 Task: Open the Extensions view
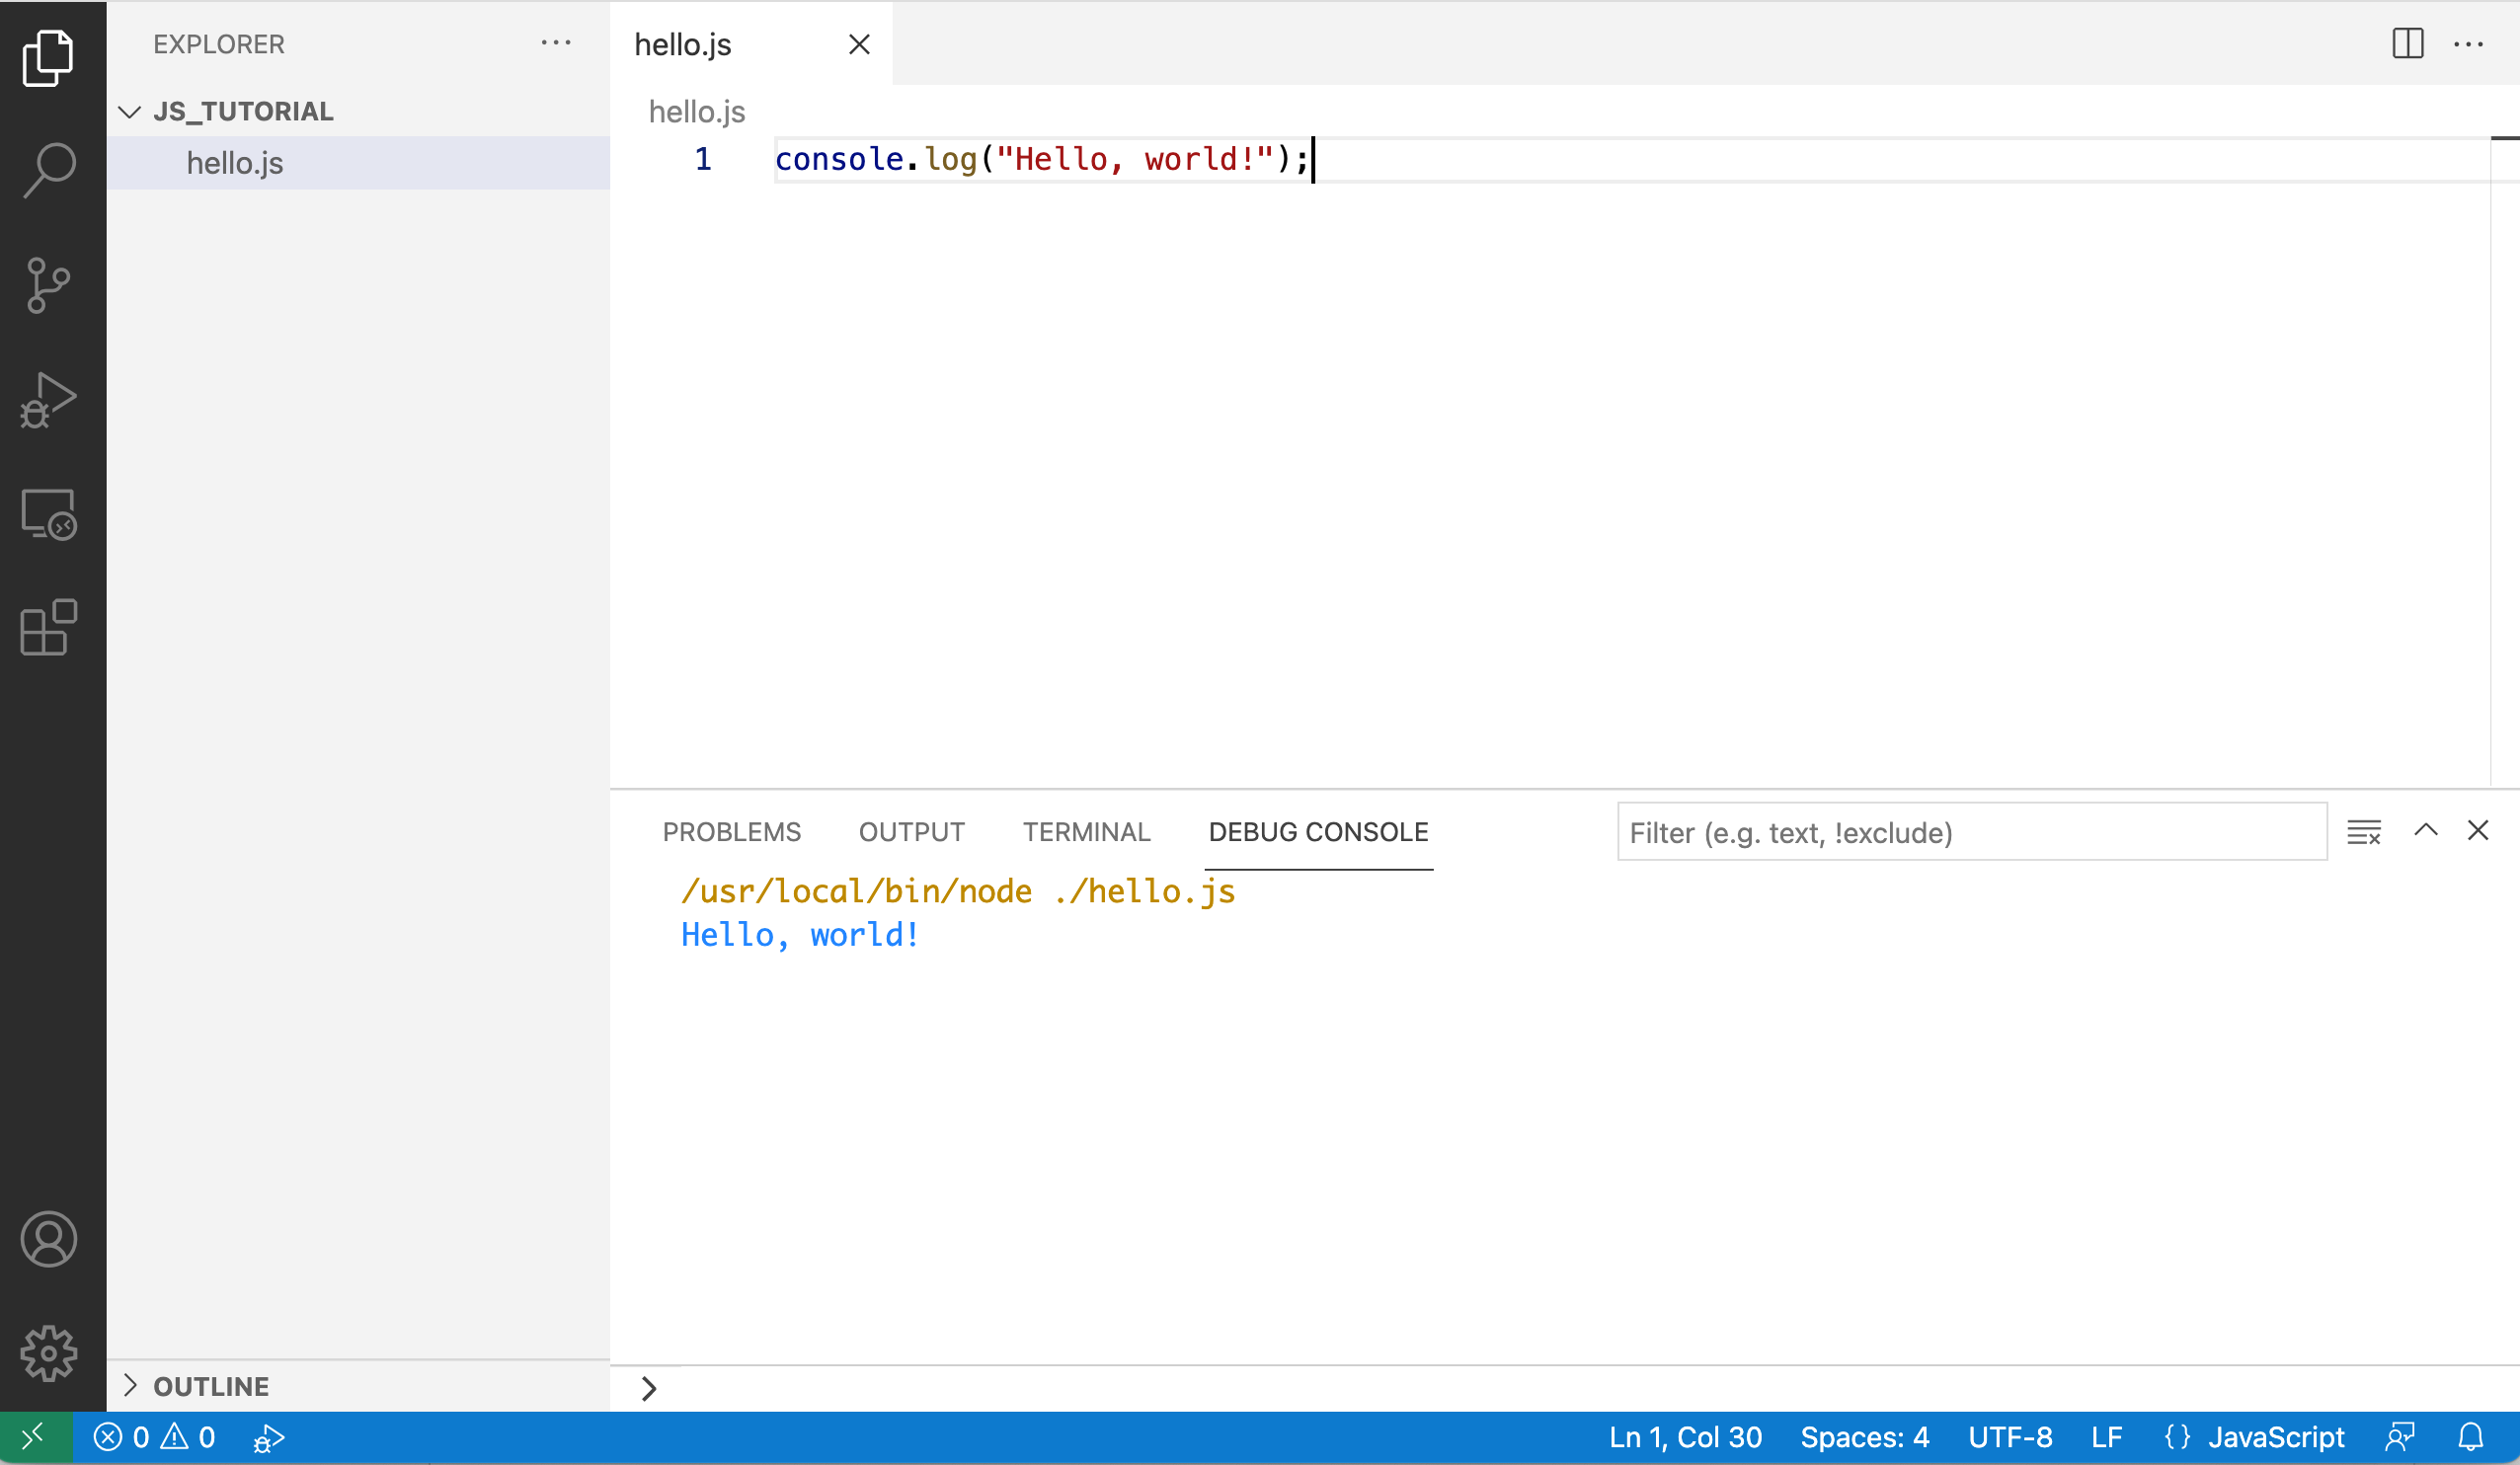tap(49, 628)
